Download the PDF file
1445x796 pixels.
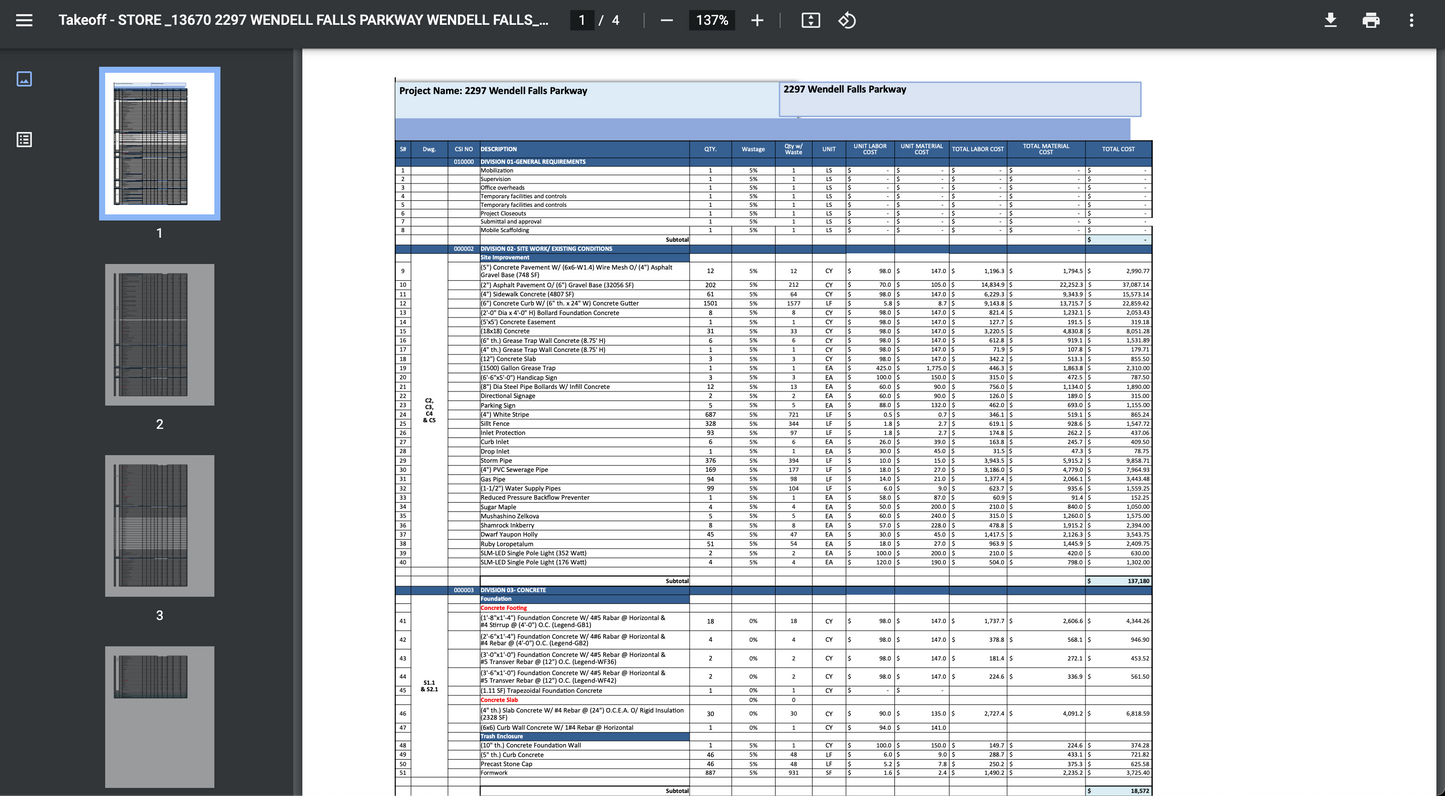tap(1330, 20)
